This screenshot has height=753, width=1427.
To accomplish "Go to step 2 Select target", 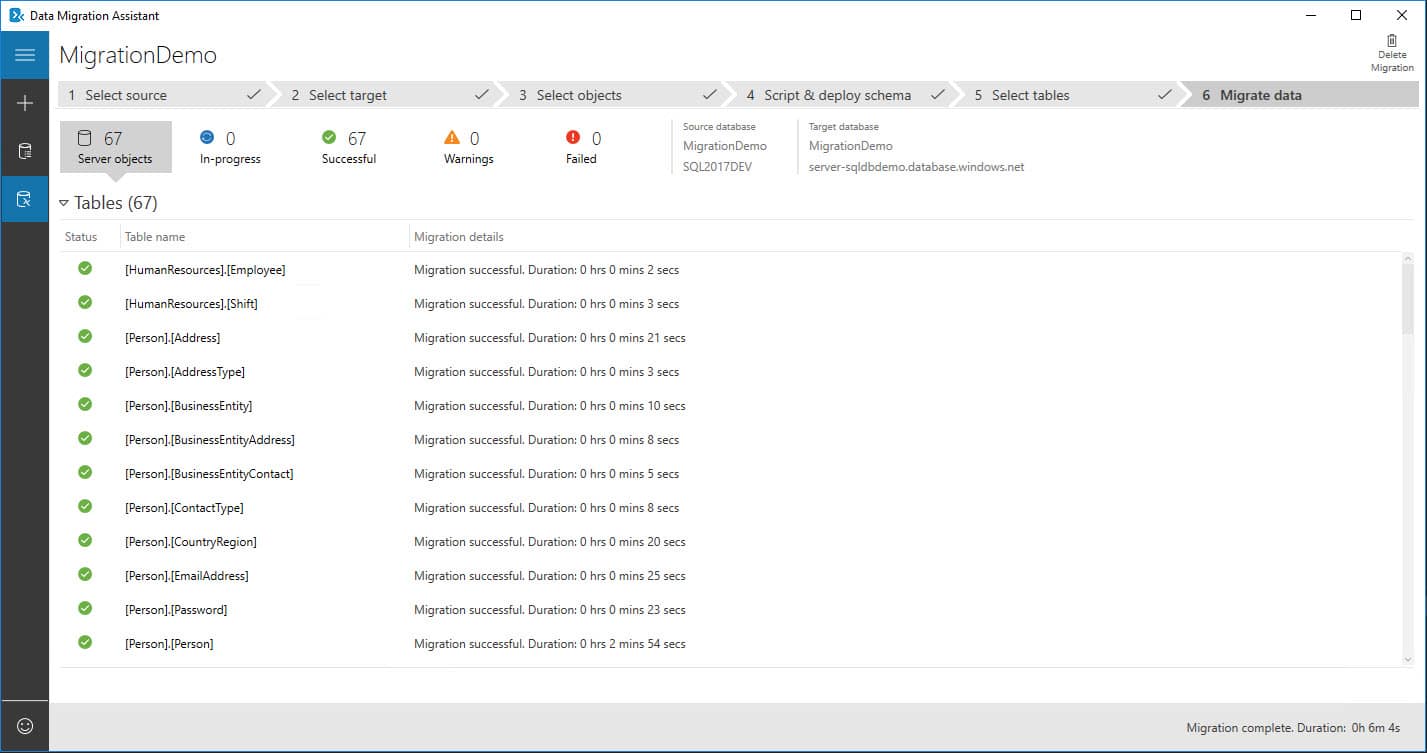I will 388,95.
